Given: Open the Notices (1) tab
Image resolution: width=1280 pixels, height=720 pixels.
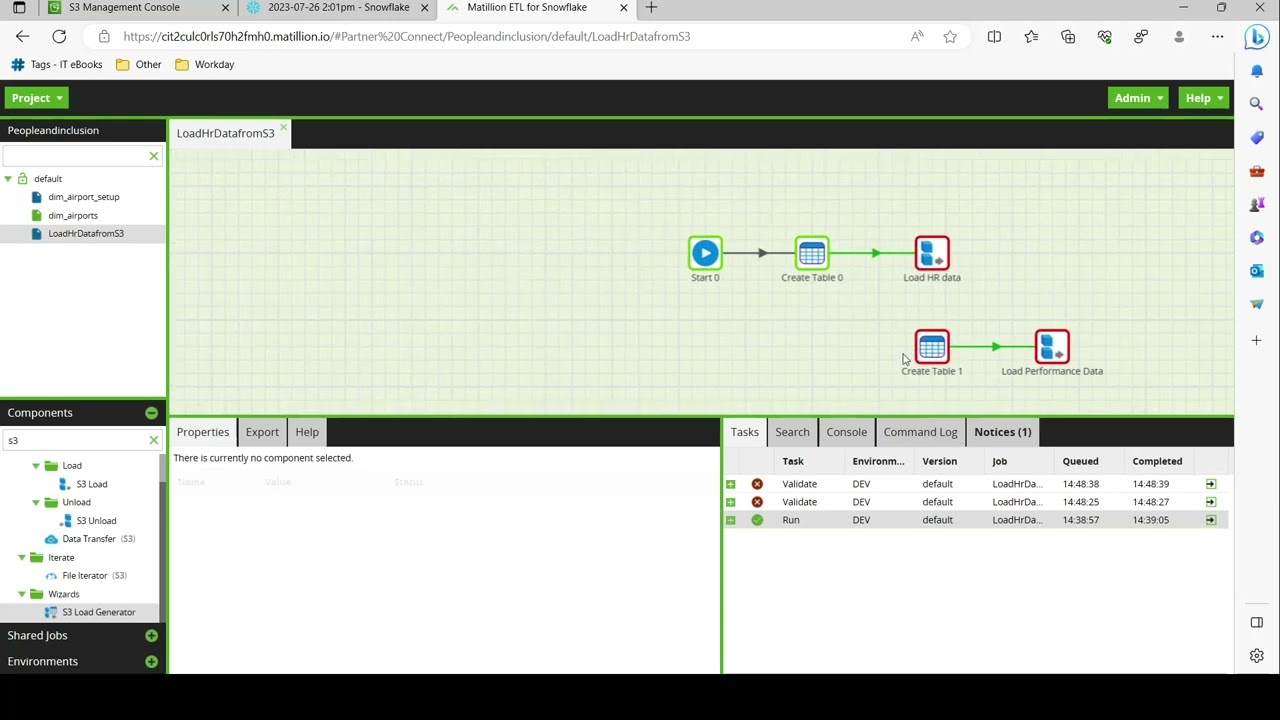Looking at the screenshot, I should (x=1002, y=432).
